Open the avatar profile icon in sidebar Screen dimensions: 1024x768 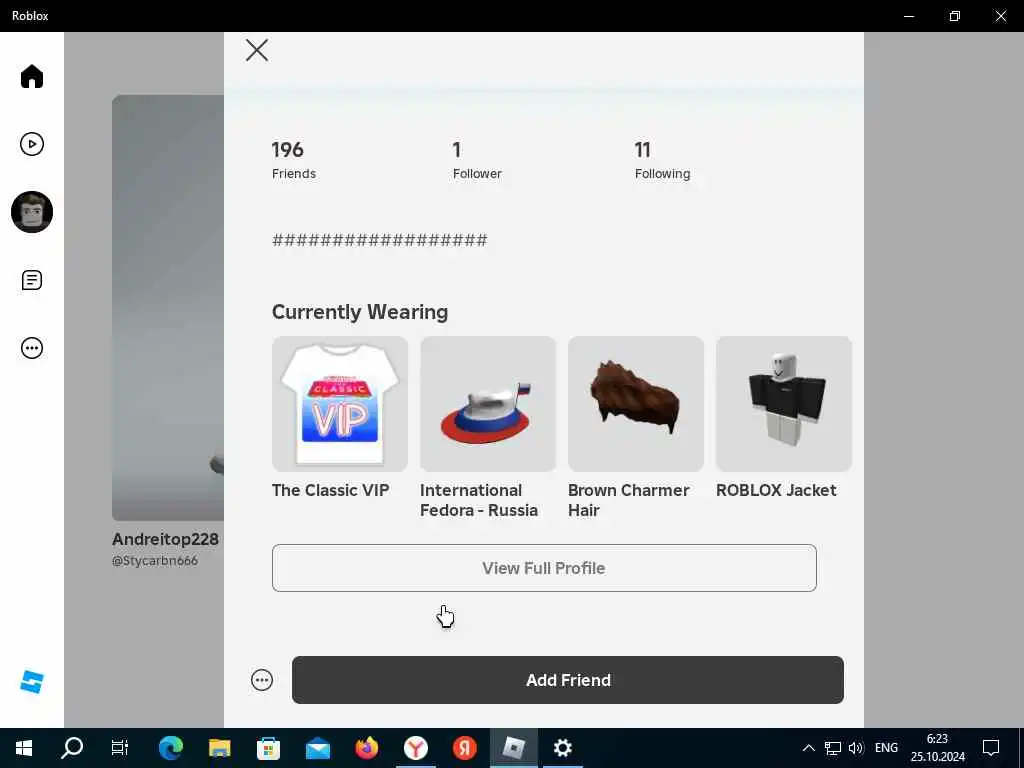click(31, 212)
